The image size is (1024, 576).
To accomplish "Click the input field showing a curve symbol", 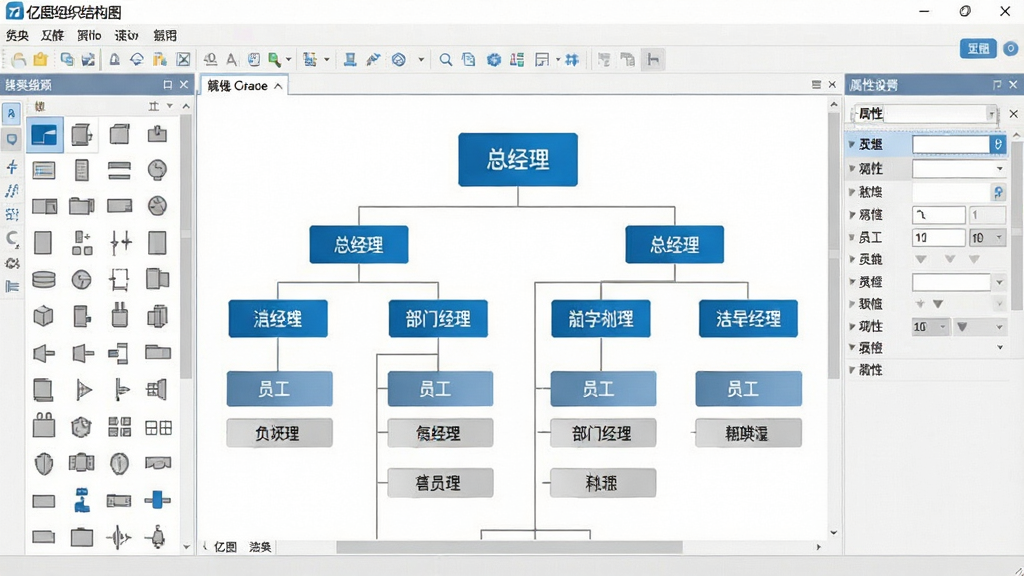I will pos(938,214).
